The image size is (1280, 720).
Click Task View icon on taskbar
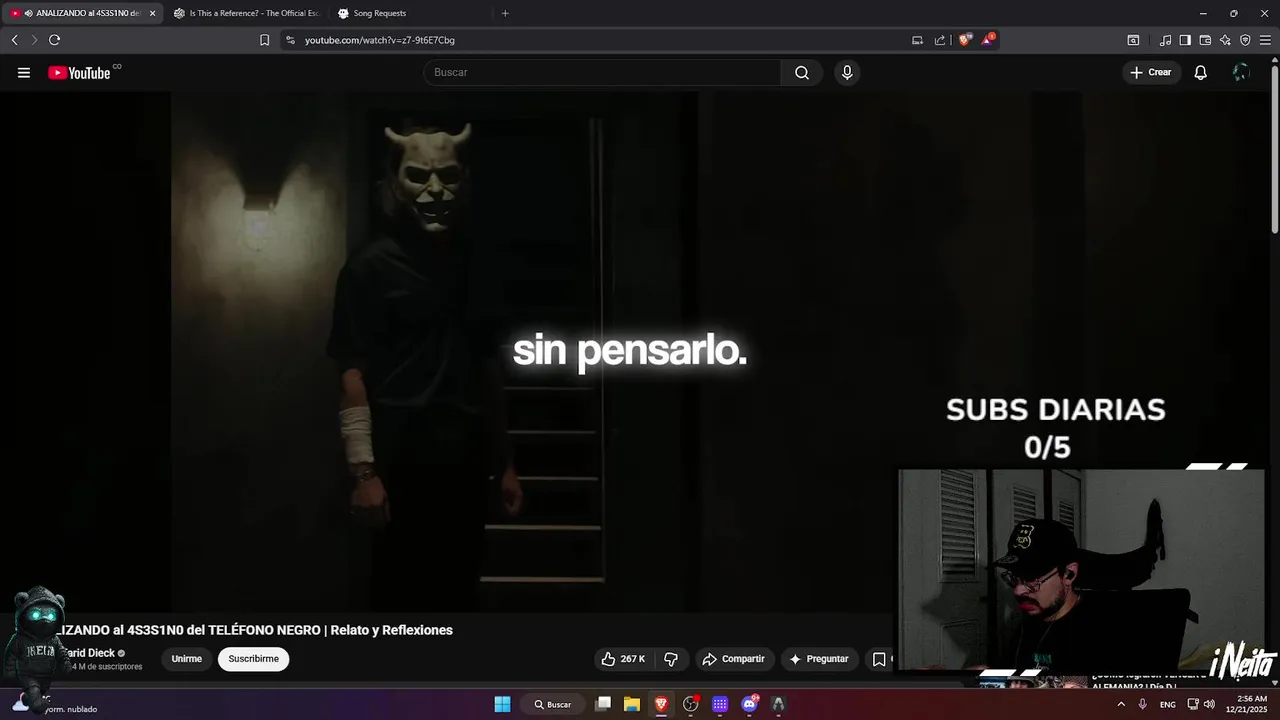(603, 704)
